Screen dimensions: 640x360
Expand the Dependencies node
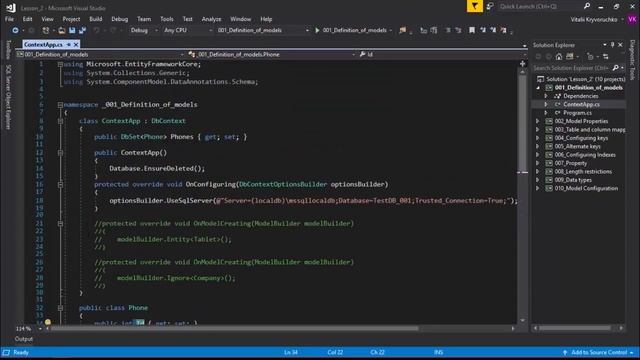pyautogui.click(x=546, y=96)
